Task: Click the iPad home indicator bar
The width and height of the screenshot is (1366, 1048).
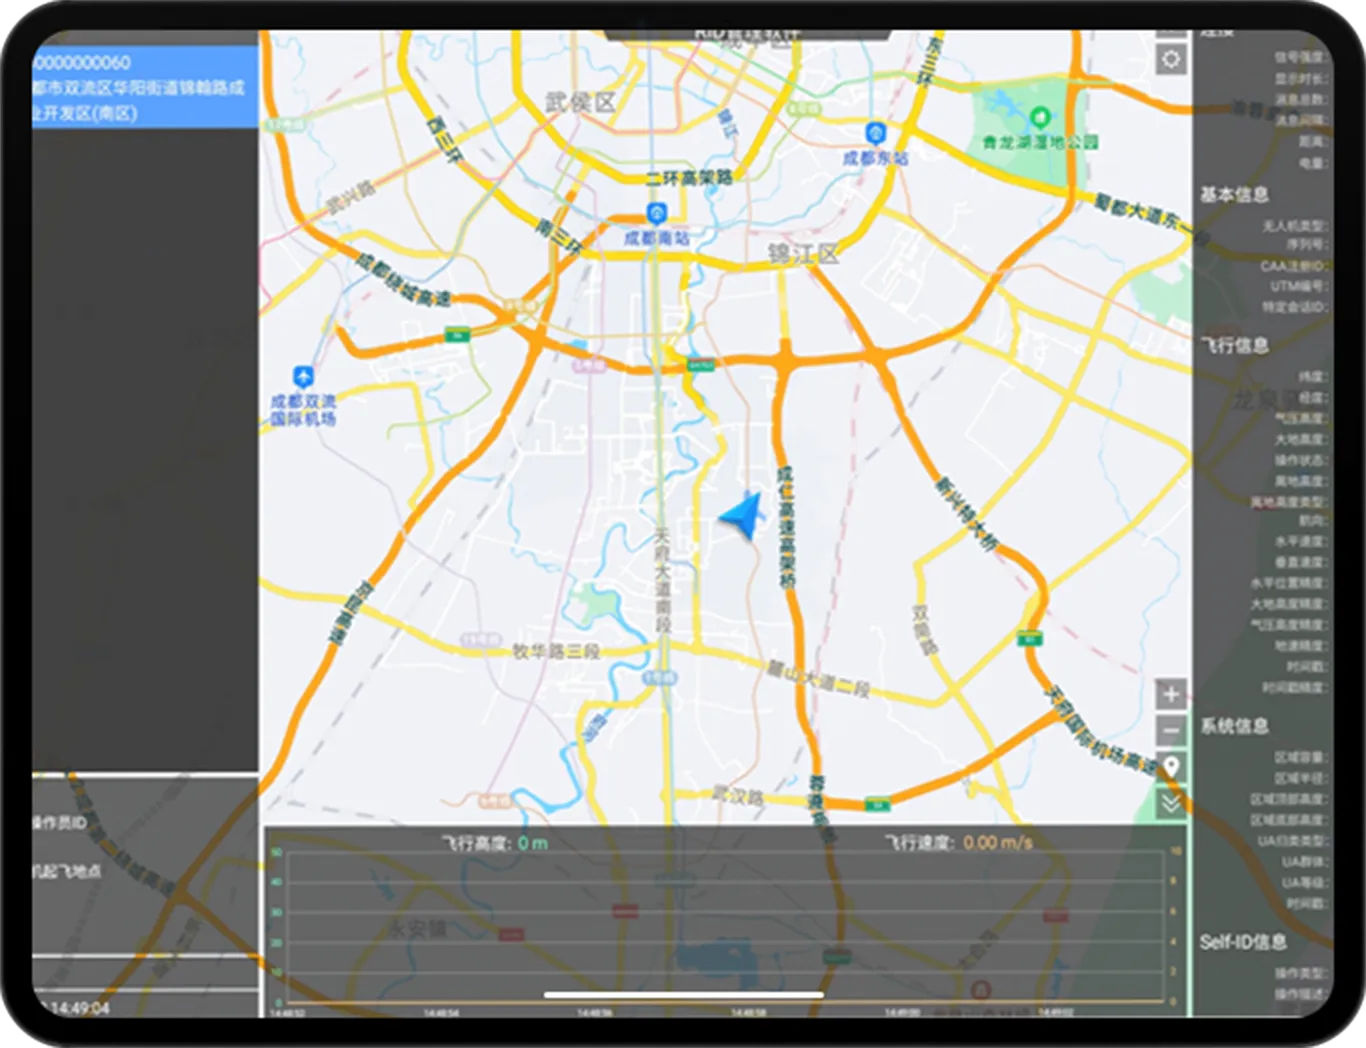Action: (x=683, y=995)
